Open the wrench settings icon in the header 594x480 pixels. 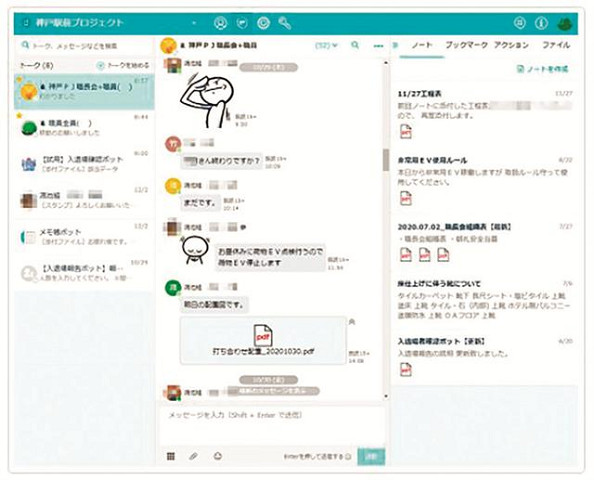pos(285,23)
